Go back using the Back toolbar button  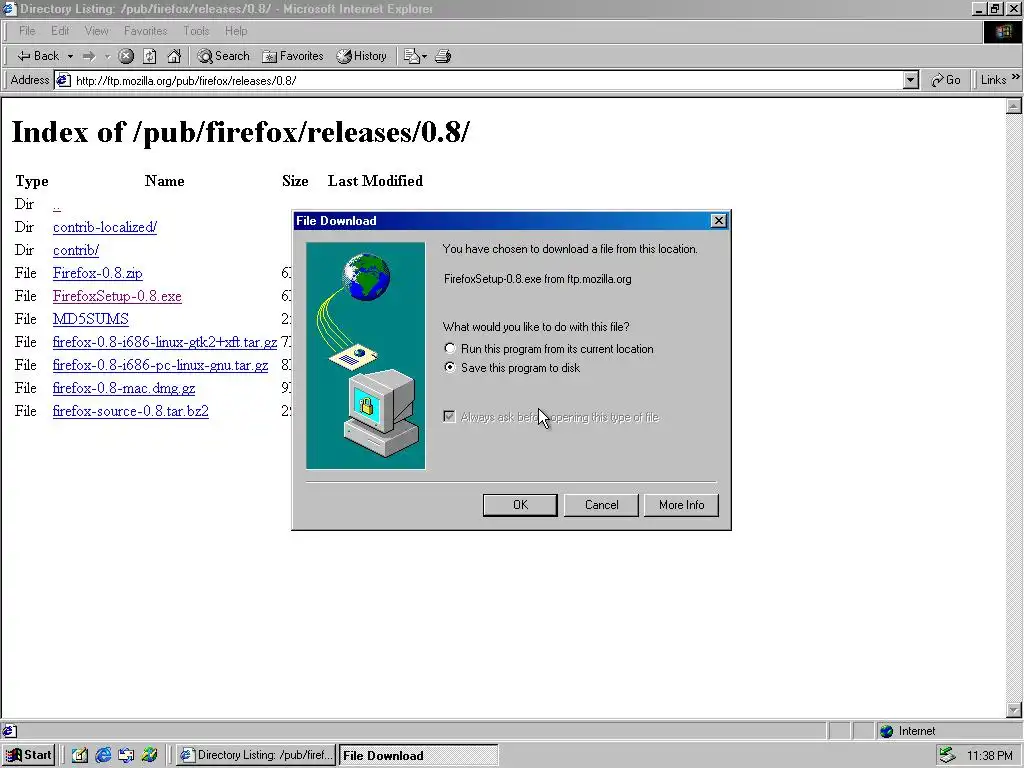[x=37, y=56]
